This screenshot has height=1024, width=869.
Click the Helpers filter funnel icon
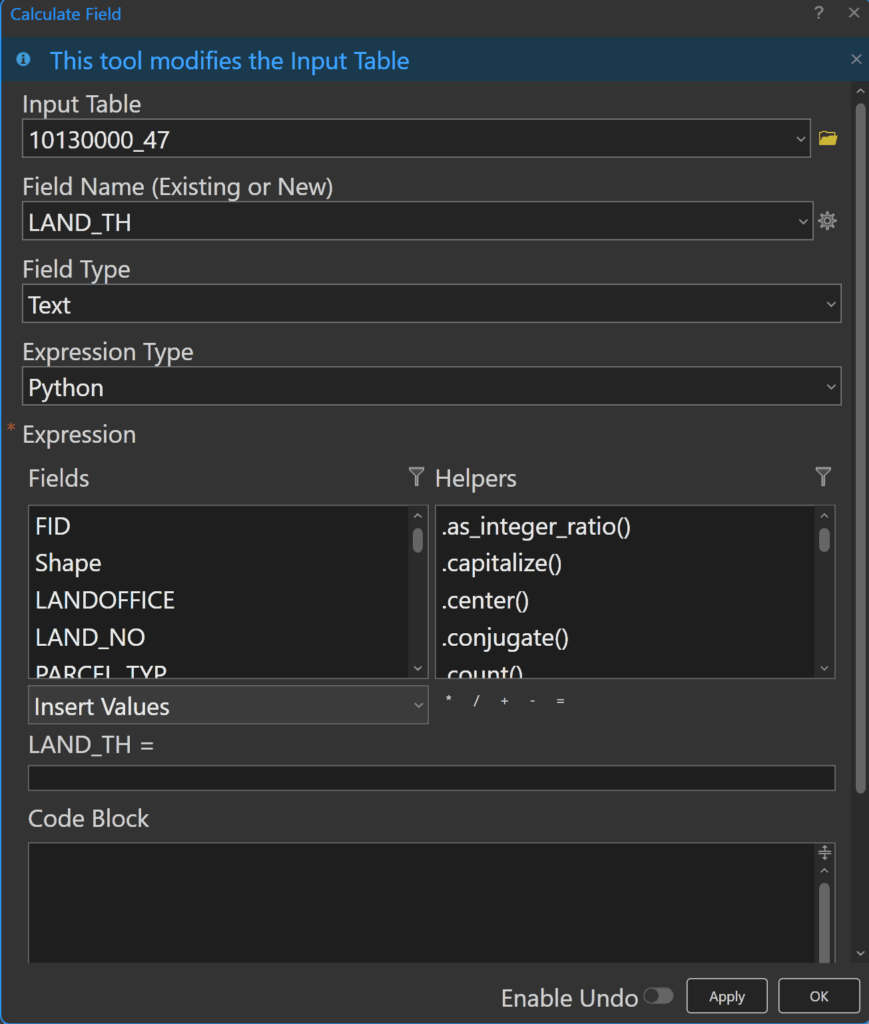tap(823, 477)
